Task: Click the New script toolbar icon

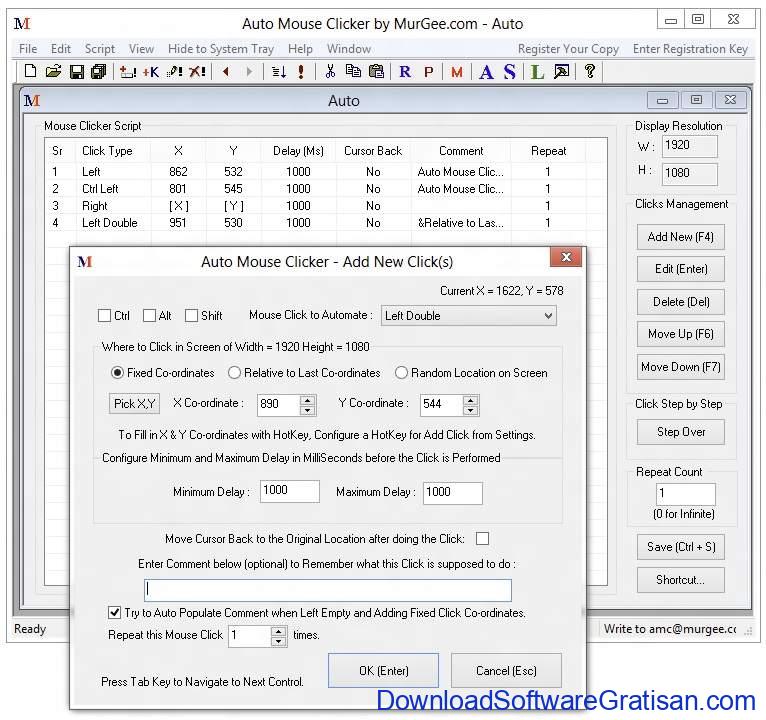Action: [30, 71]
